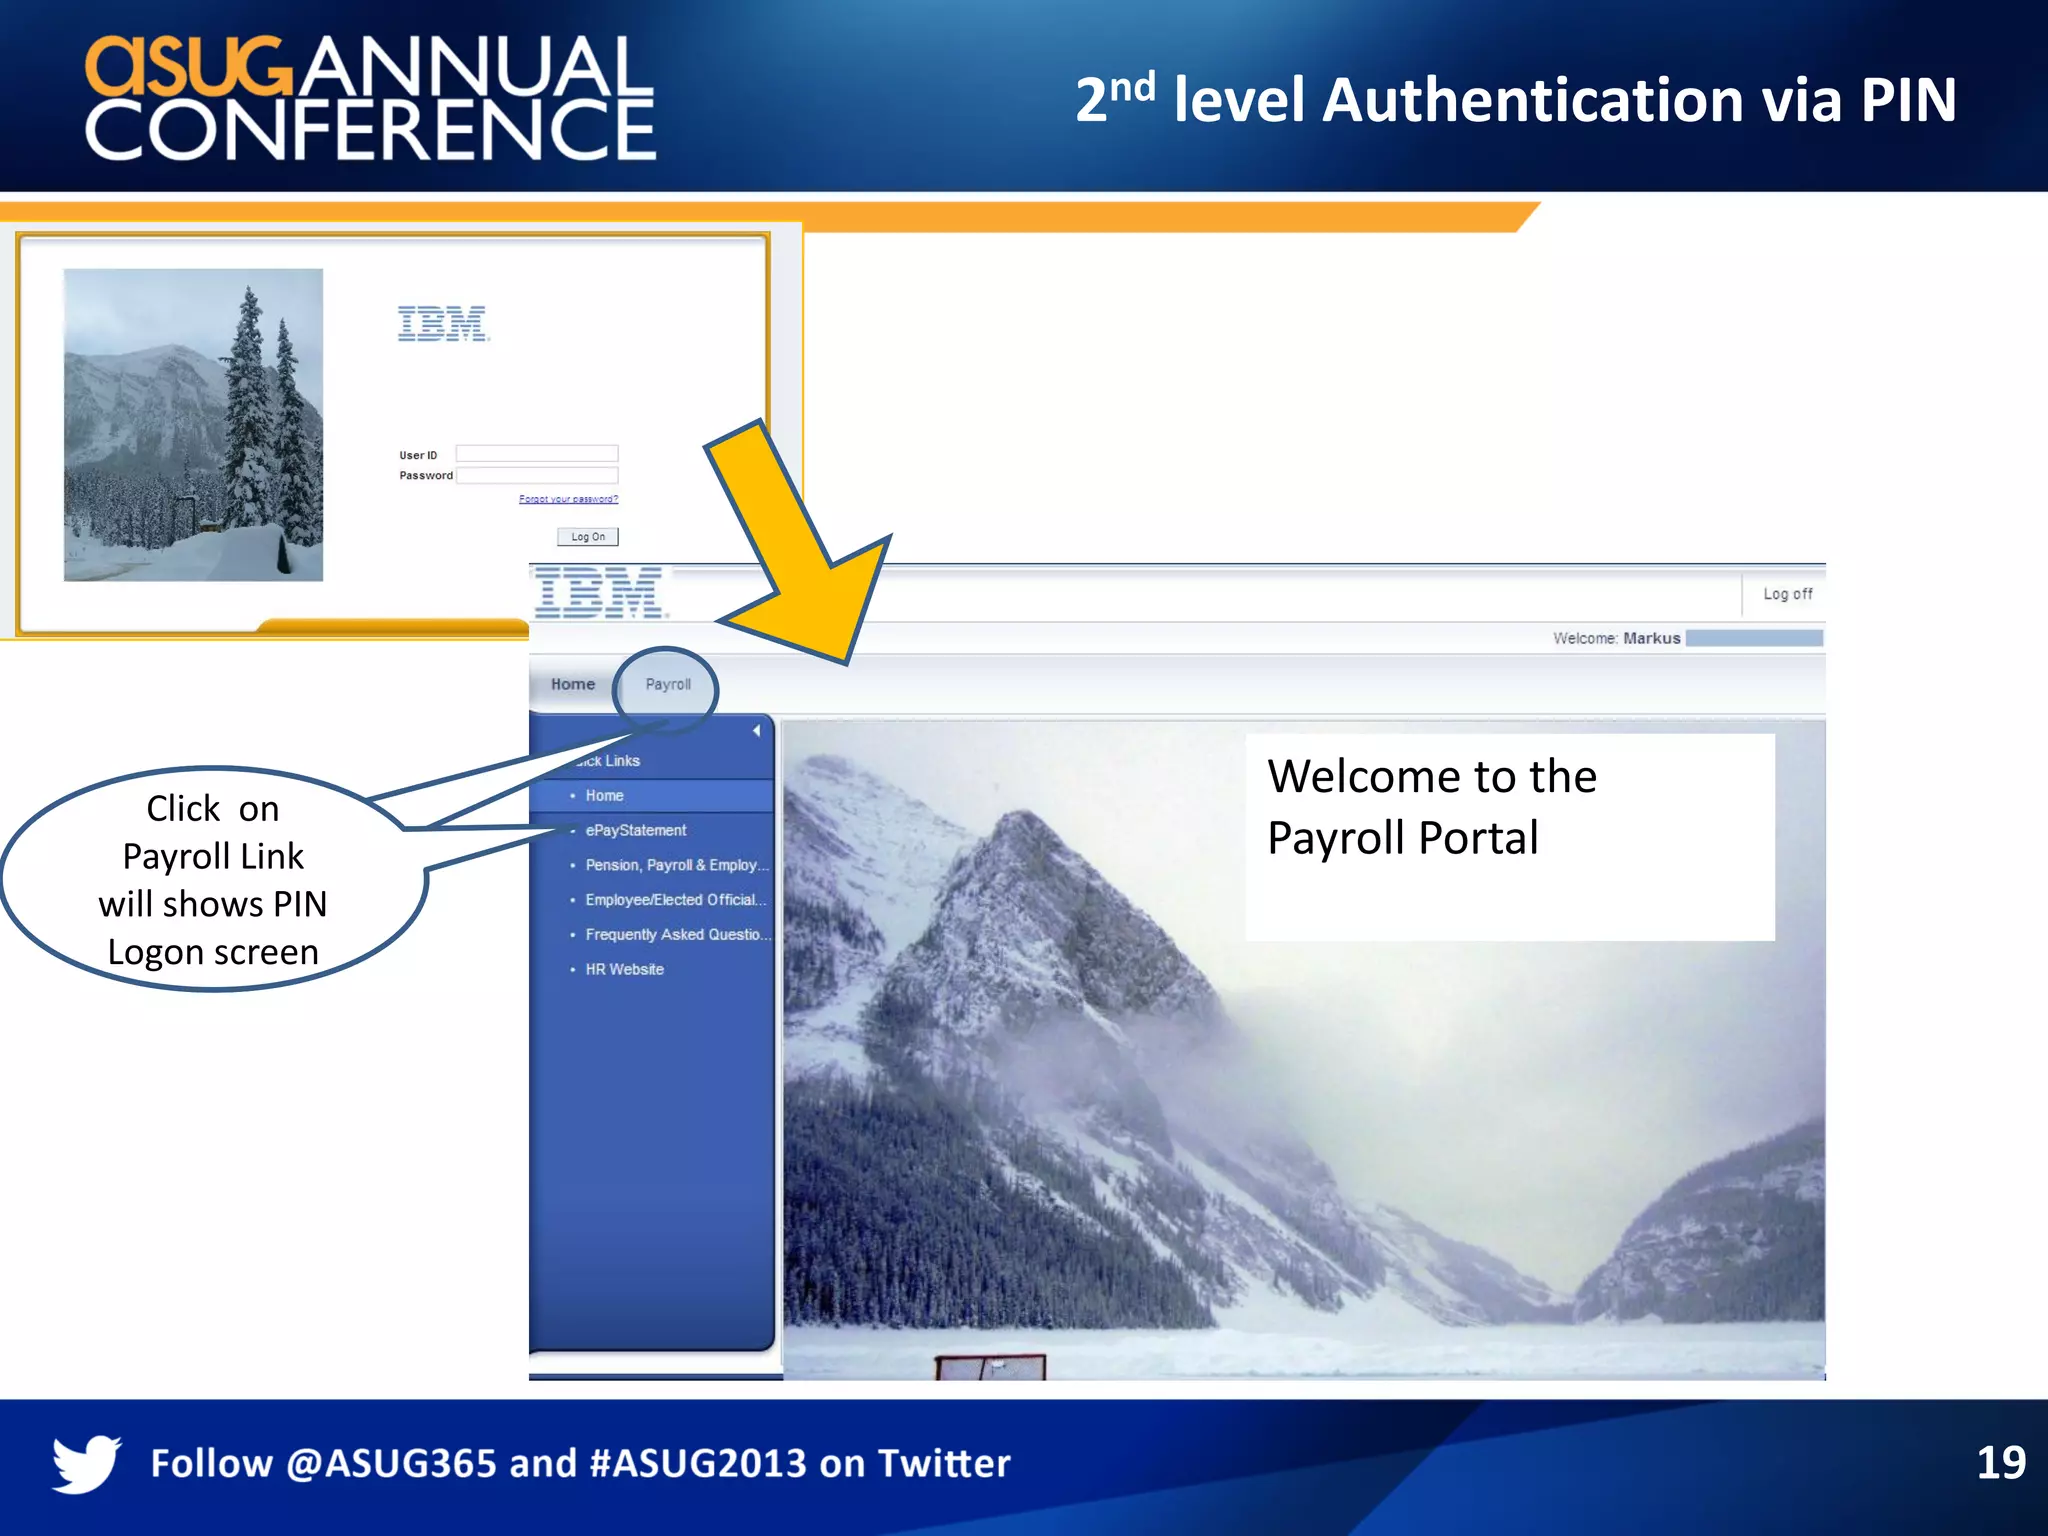This screenshot has width=2048, height=1536.
Task: Open Pension, Payroll & Employ... link
Action: coord(677,865)
